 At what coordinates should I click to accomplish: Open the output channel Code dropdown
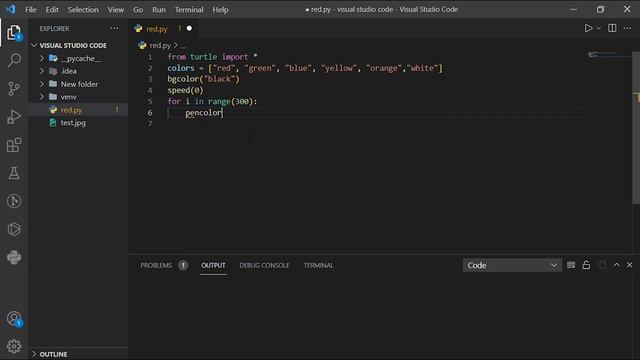coord(512,265)
